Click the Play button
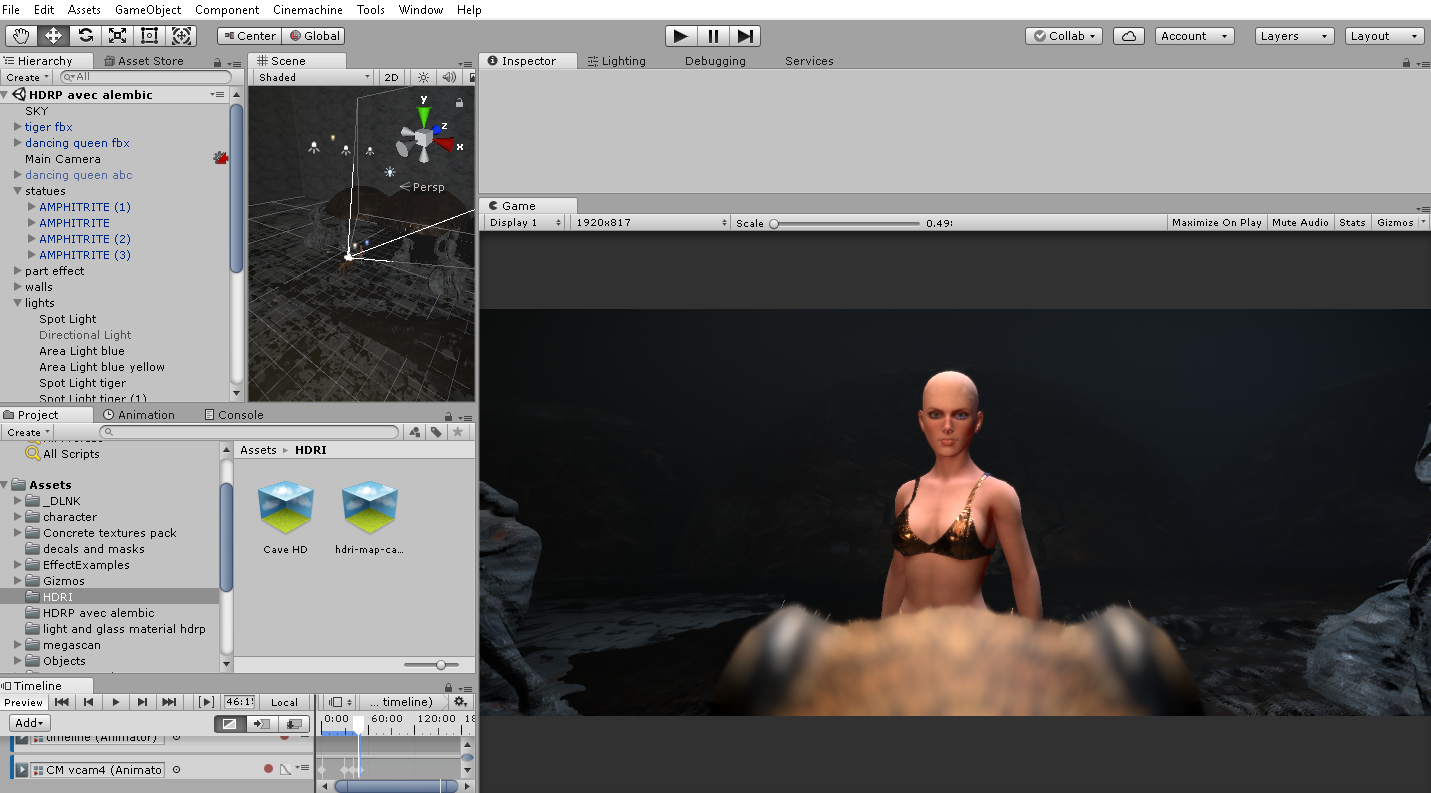The height and width of the screenshot is (793, 1431). coord(681,36)
